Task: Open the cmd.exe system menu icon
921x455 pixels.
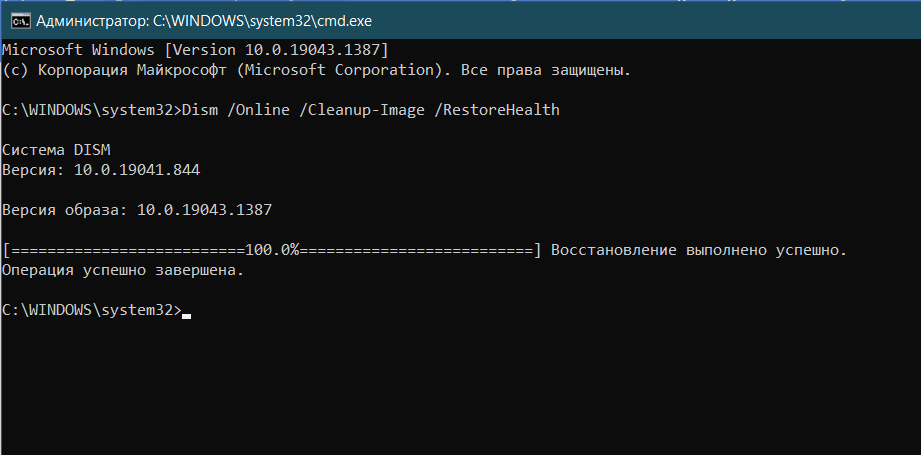Action: pos(21,22)
